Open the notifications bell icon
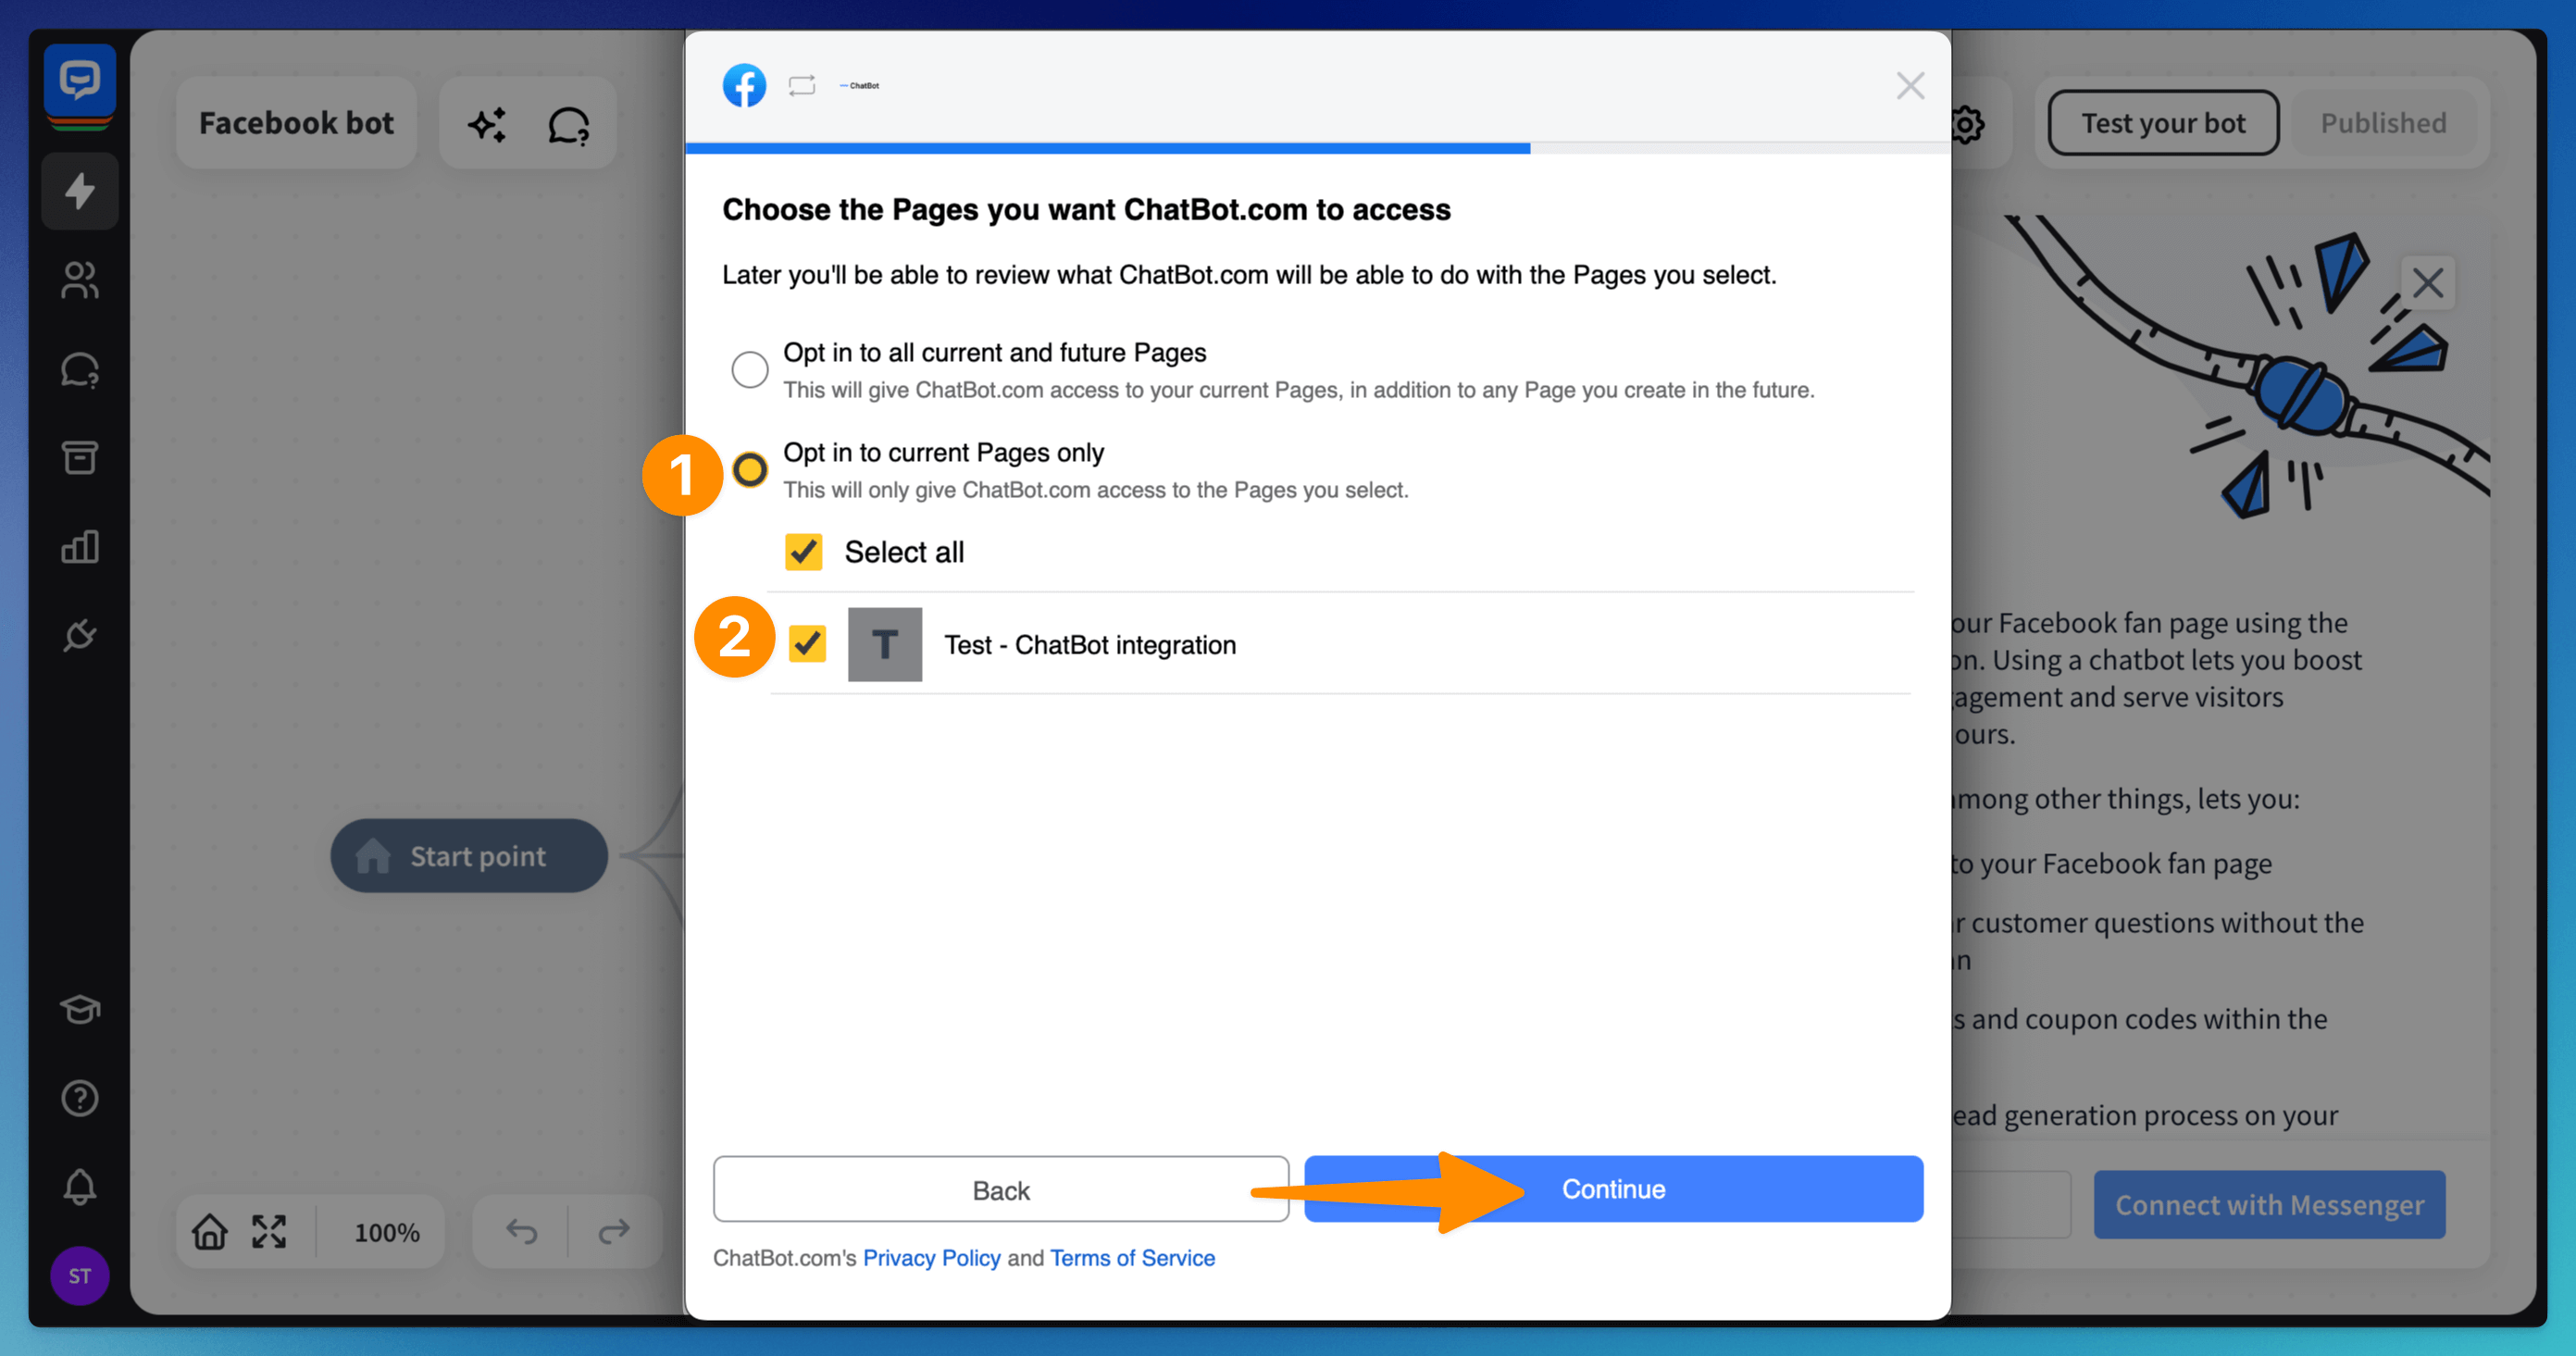 tap(79, 1187)
